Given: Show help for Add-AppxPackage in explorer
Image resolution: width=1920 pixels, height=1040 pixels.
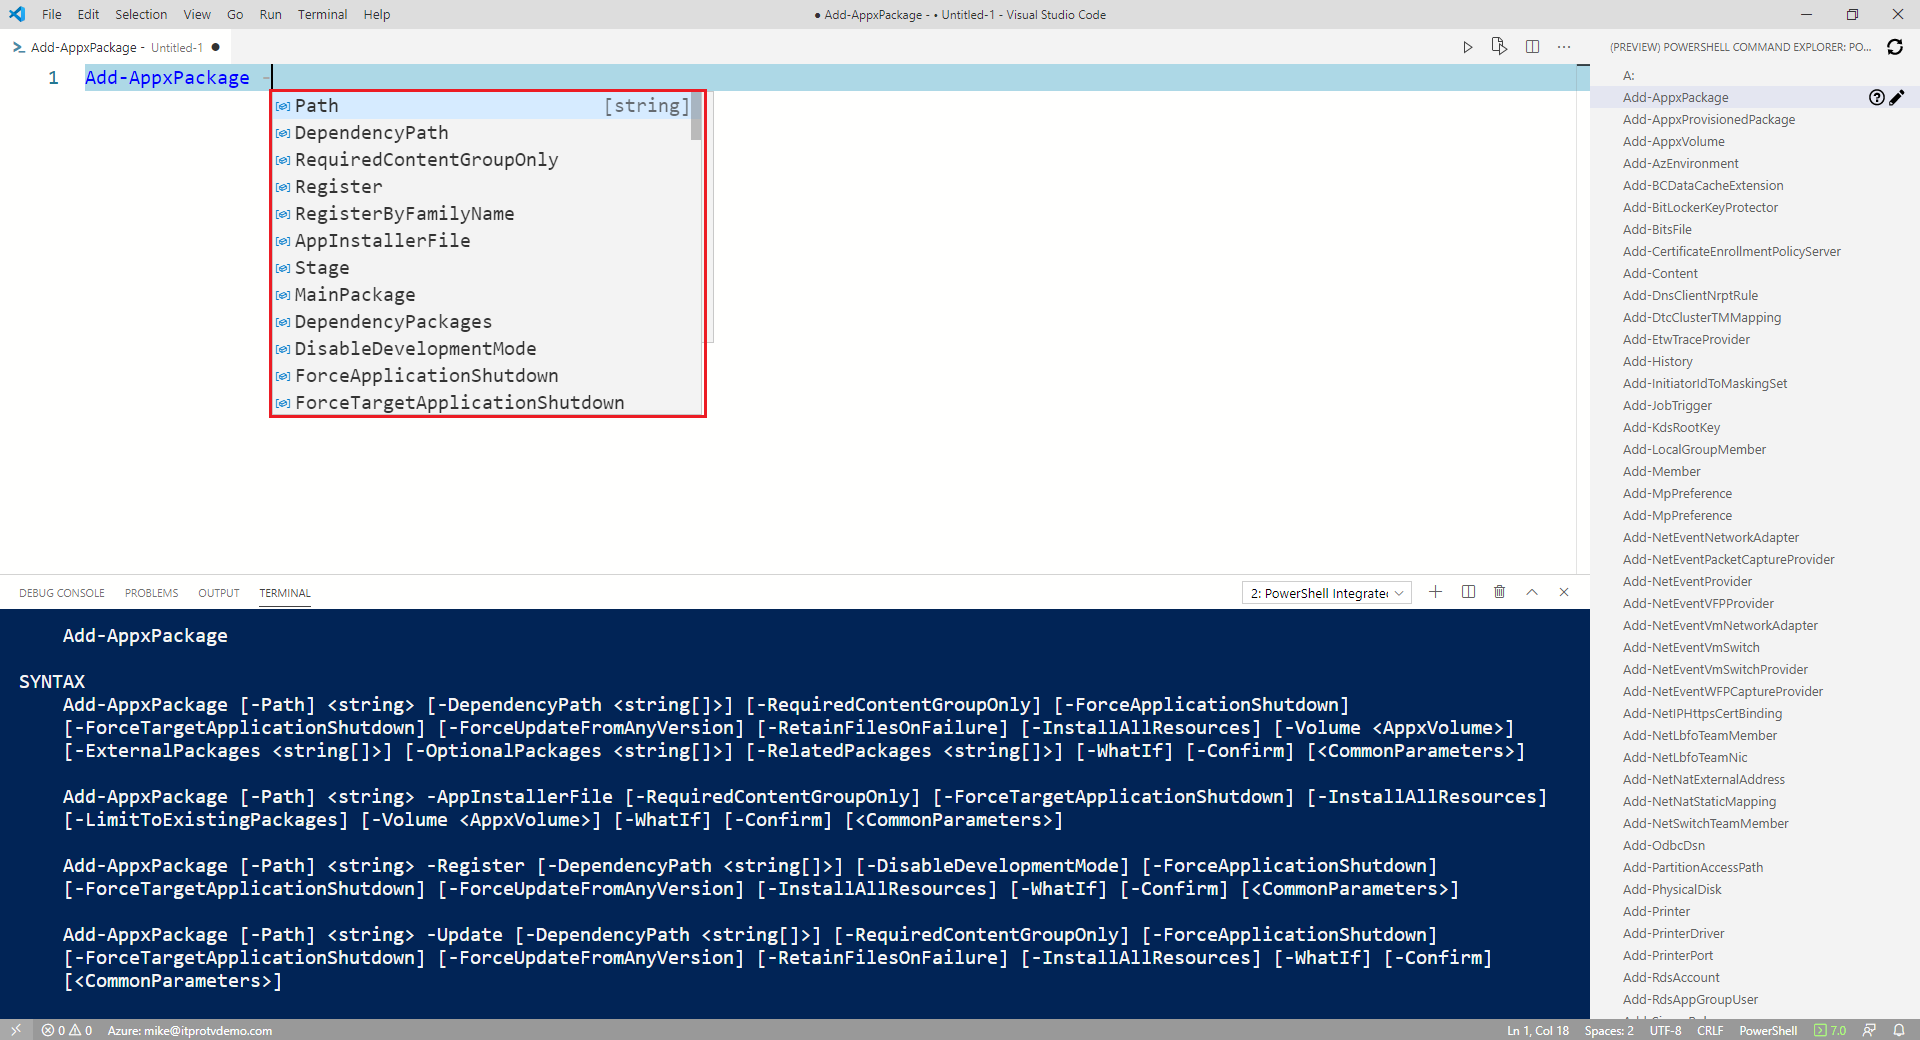Looking at the screenshot, I should [x=1876, y=97].
